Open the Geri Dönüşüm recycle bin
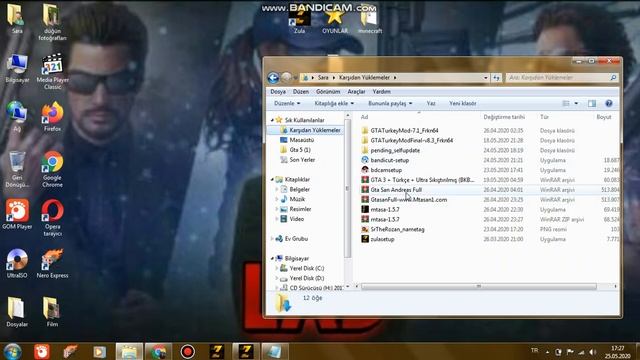The image size is (640, 360). pos(17,169)
